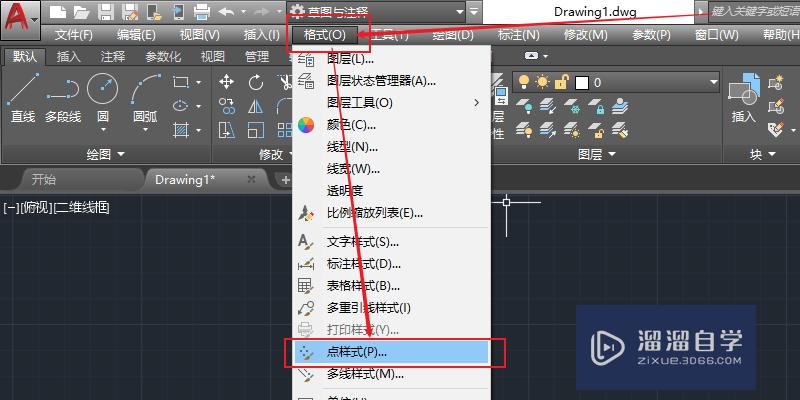Screen dimensions: 800x400
Task: Toggle layer 0 freeze sun icon
Action: [x=542, y=82]
